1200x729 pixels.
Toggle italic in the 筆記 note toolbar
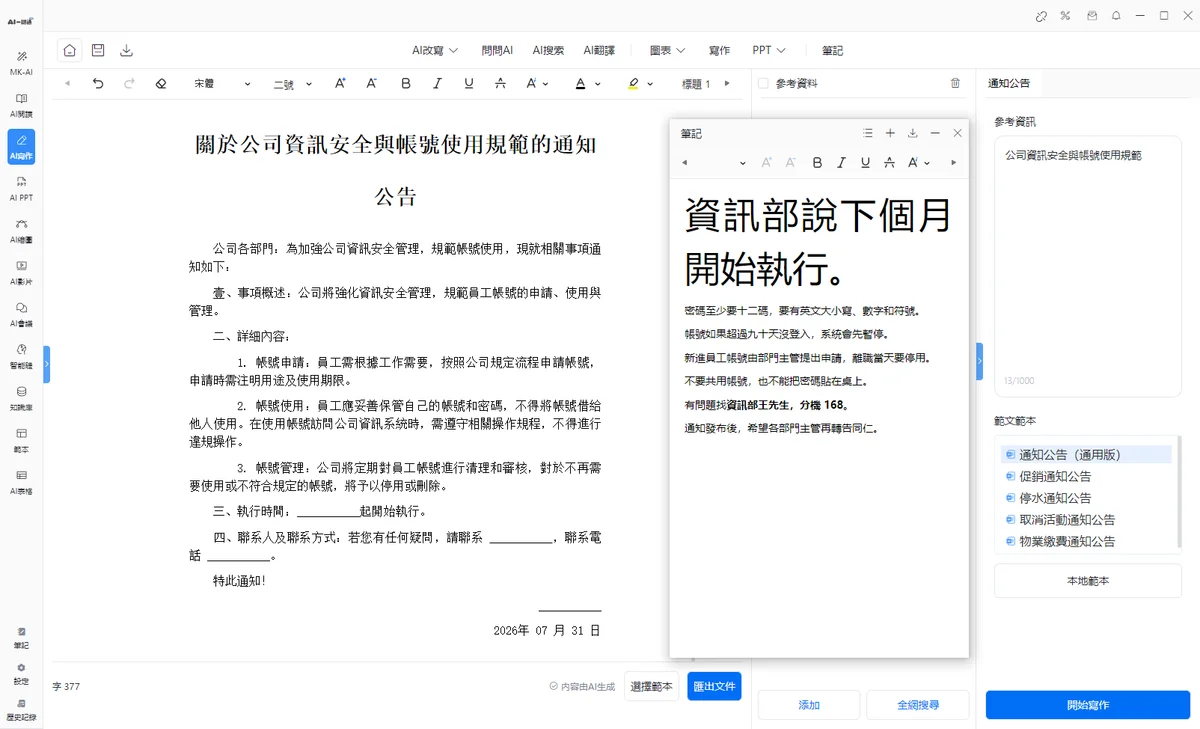841,162
